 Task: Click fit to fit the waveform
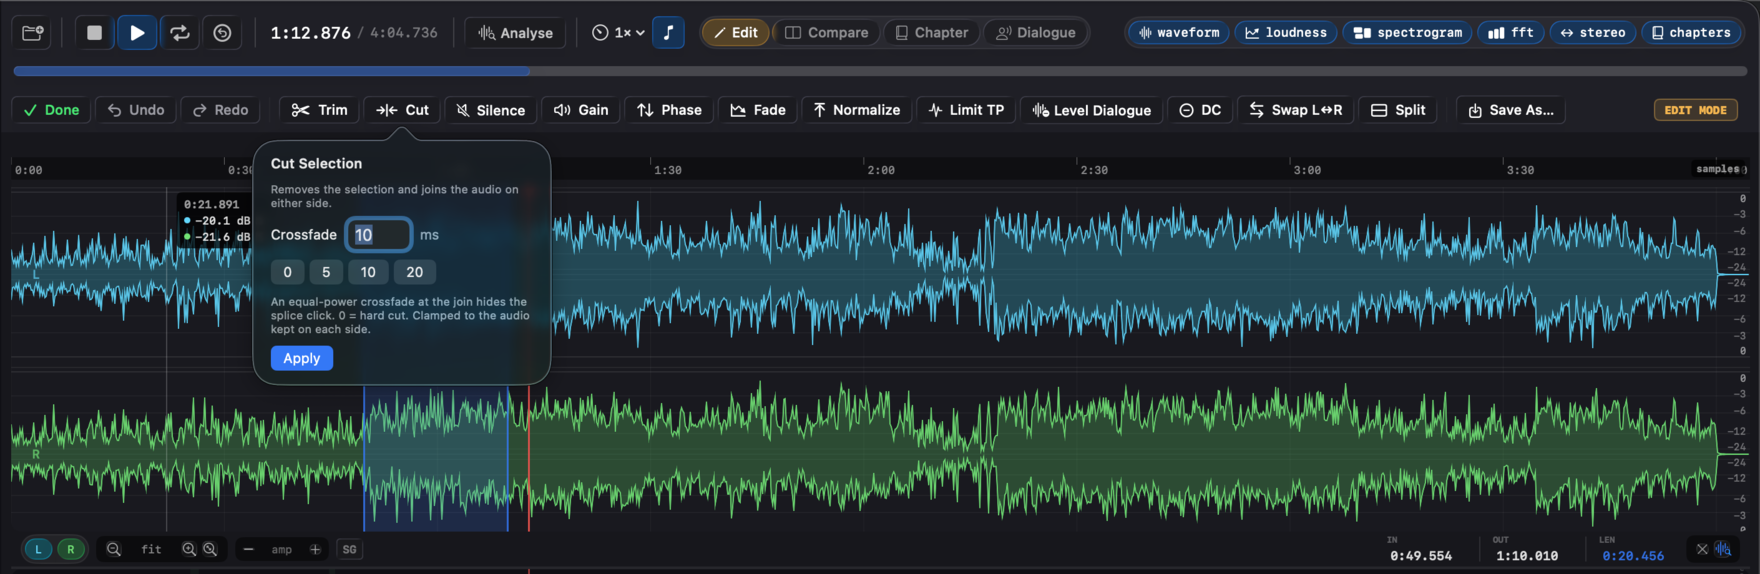point(151,549)
